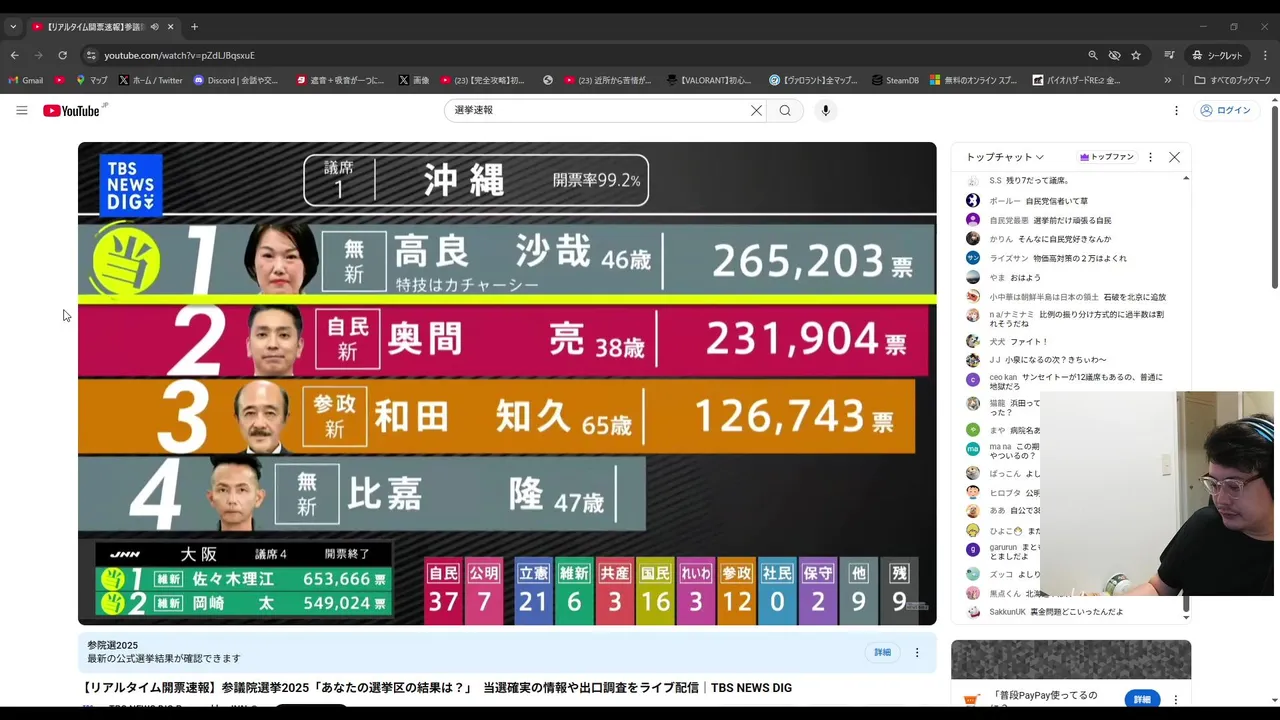Click the address bar URL youtube.com/watch
This screenshot has height=720, width=1280.
click(179, 55)
